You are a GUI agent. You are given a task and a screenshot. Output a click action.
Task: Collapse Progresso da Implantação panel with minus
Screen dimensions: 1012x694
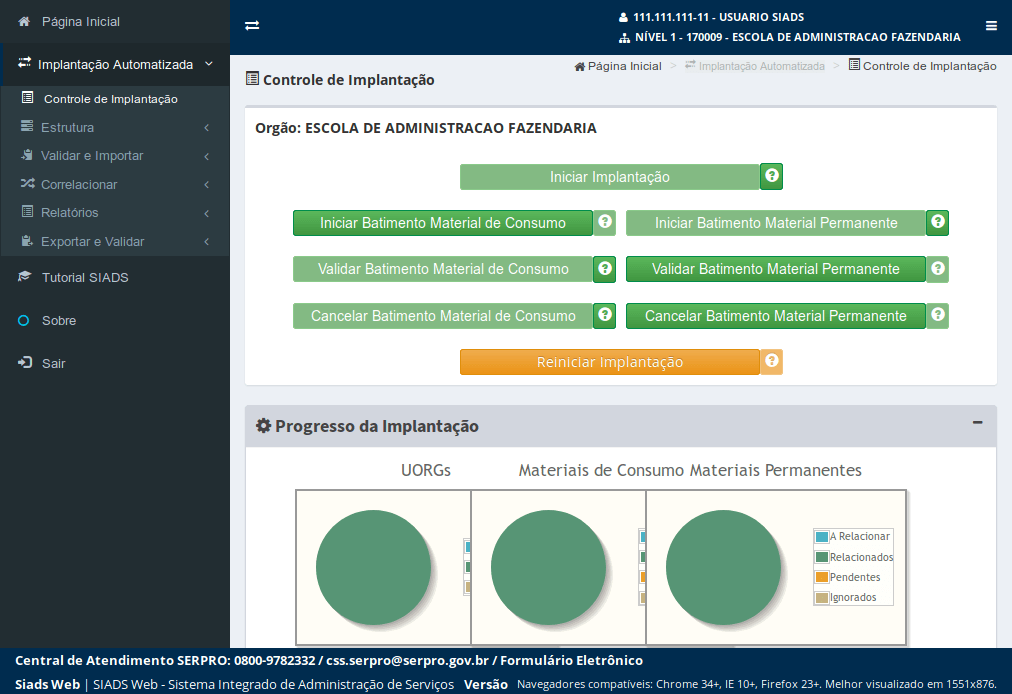[978, 422]
